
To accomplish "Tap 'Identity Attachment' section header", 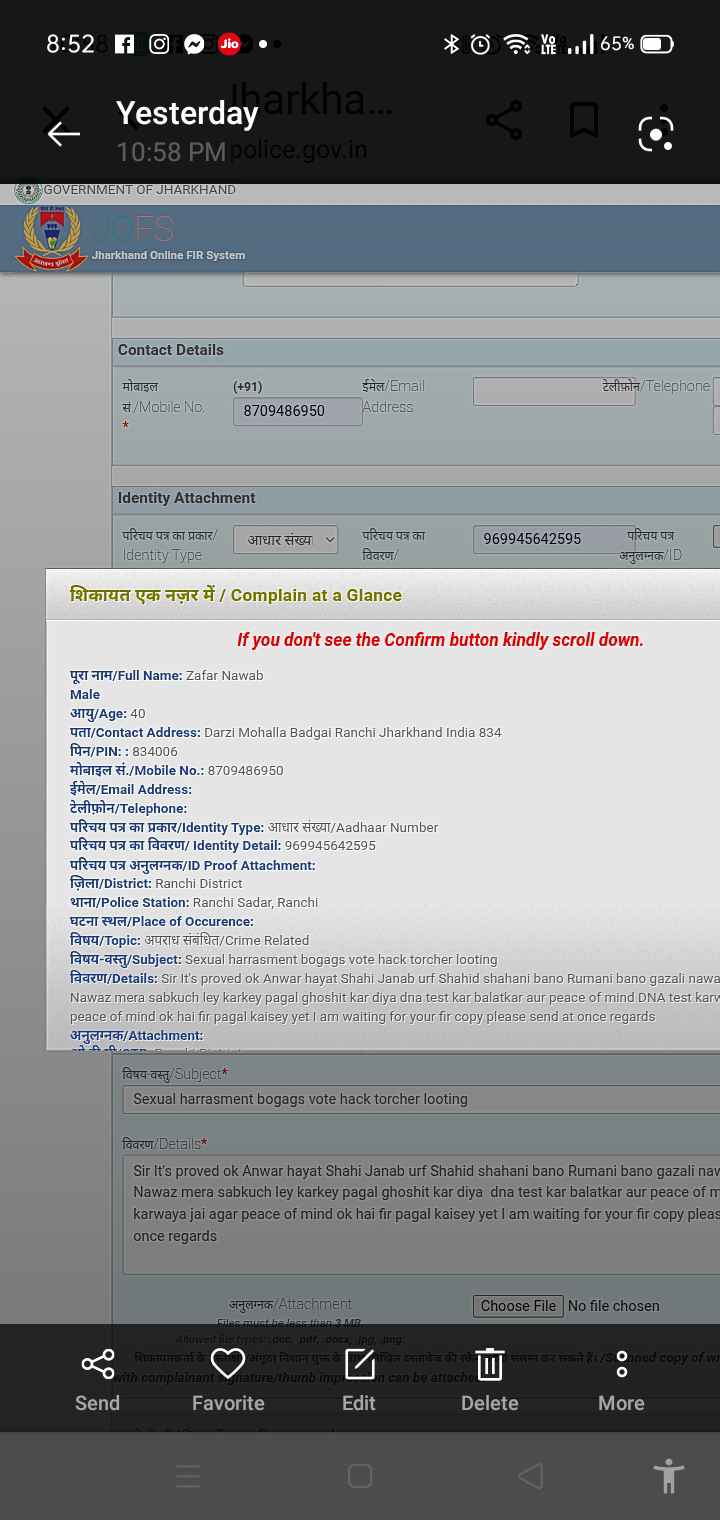I will point(186,498).
